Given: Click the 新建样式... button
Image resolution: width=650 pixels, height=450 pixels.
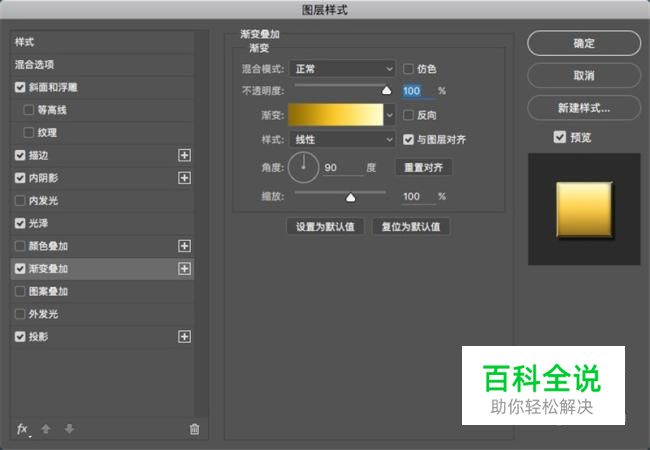Looking at the screenshot, I should pos(584,108).
